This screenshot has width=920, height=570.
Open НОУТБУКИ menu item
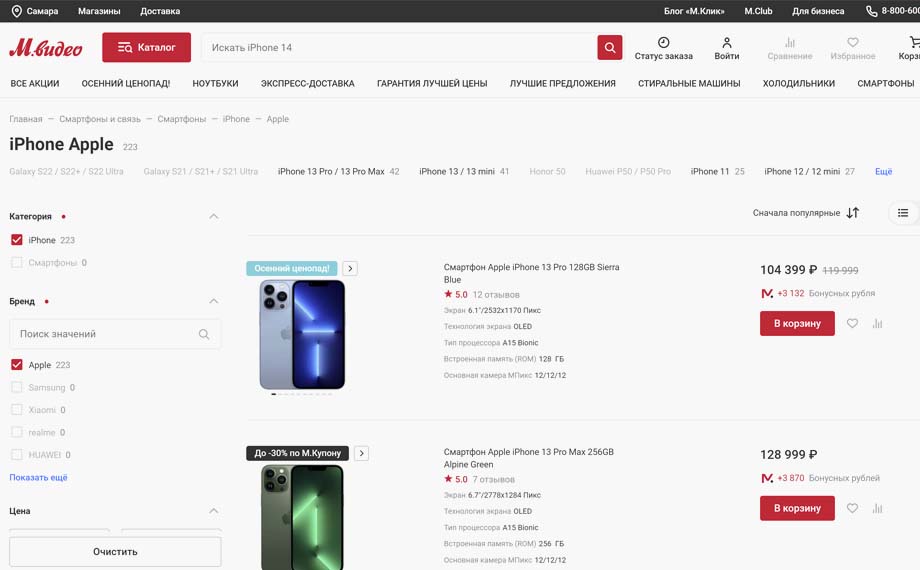pyautogui.click(x=215, y=83)
